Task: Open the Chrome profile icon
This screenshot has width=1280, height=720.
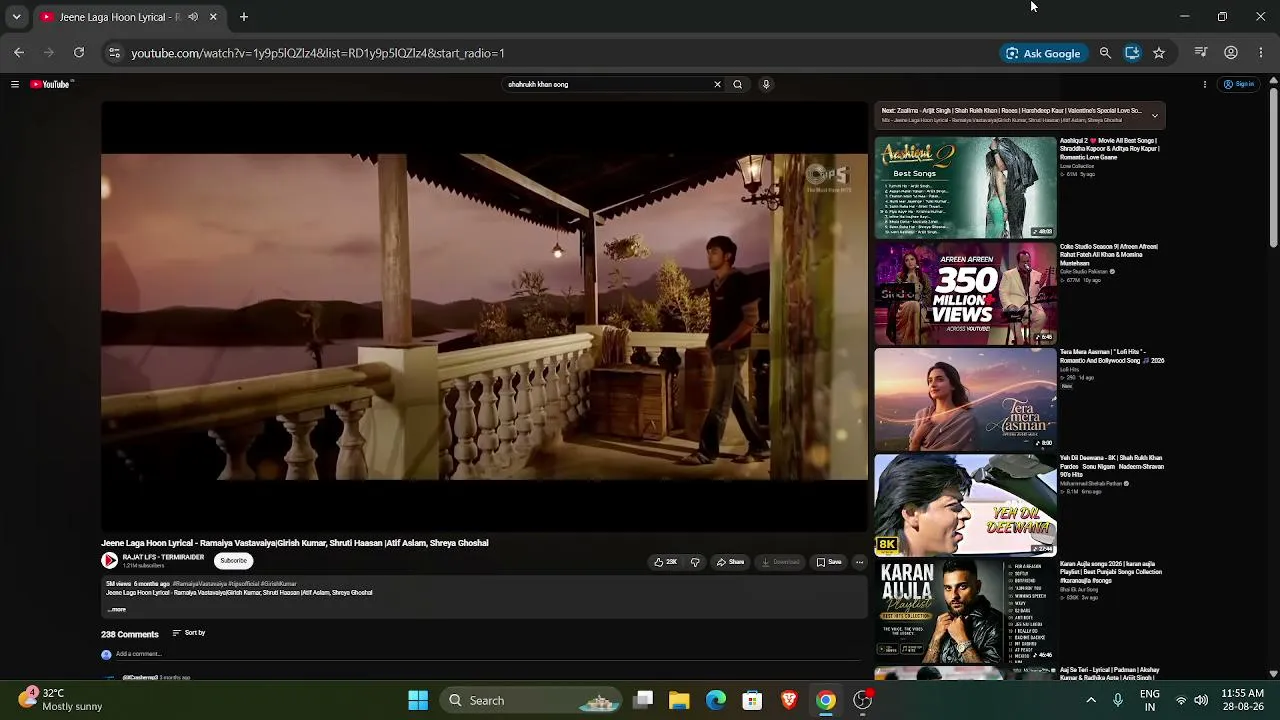Action: [1231, 53]
